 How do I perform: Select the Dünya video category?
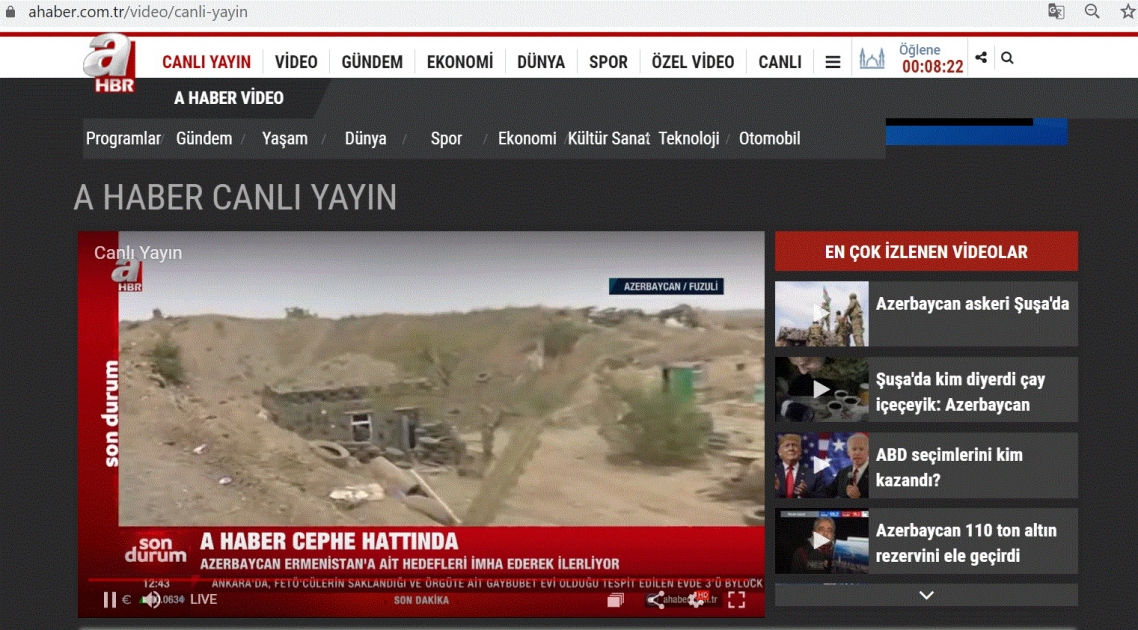pyautogui.click(x=365, y=139)
